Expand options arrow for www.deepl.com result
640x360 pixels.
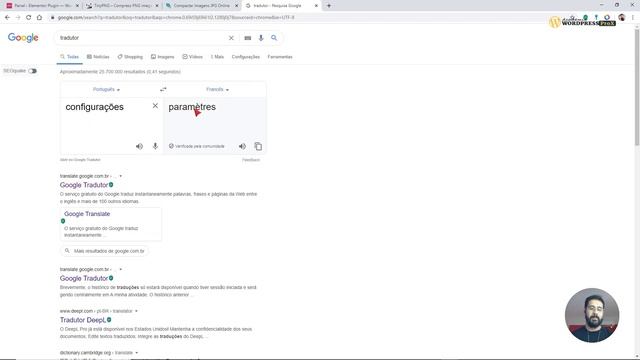(x=136, y=311)
